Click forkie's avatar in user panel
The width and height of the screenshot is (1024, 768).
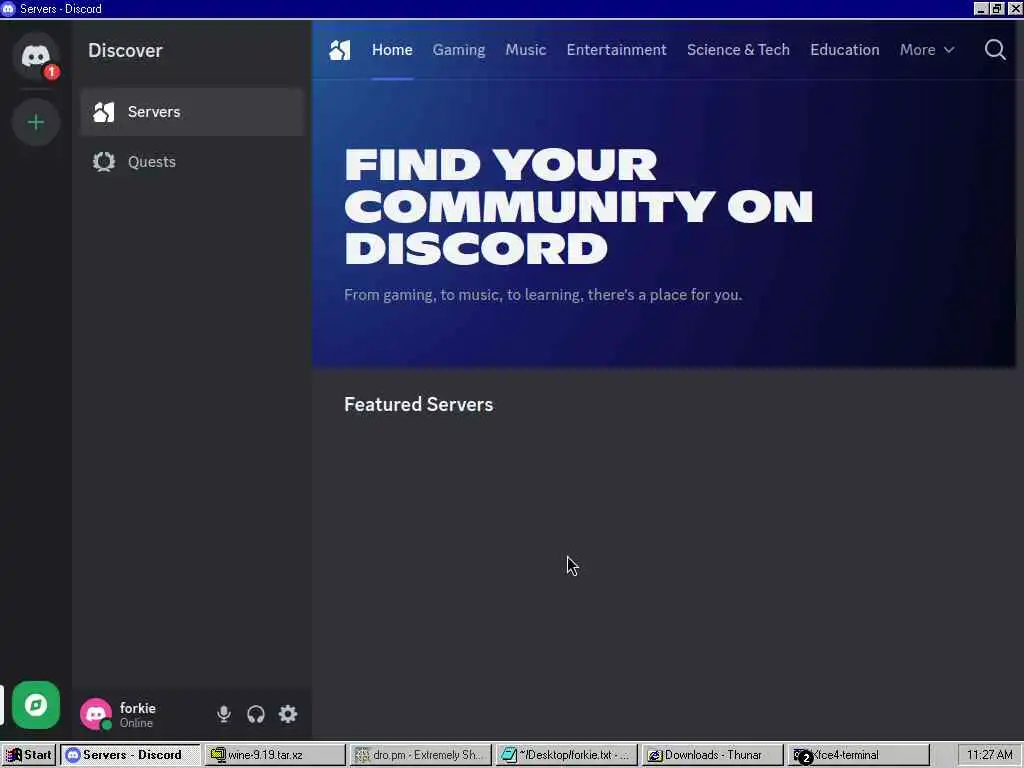[x=96, y=714]
